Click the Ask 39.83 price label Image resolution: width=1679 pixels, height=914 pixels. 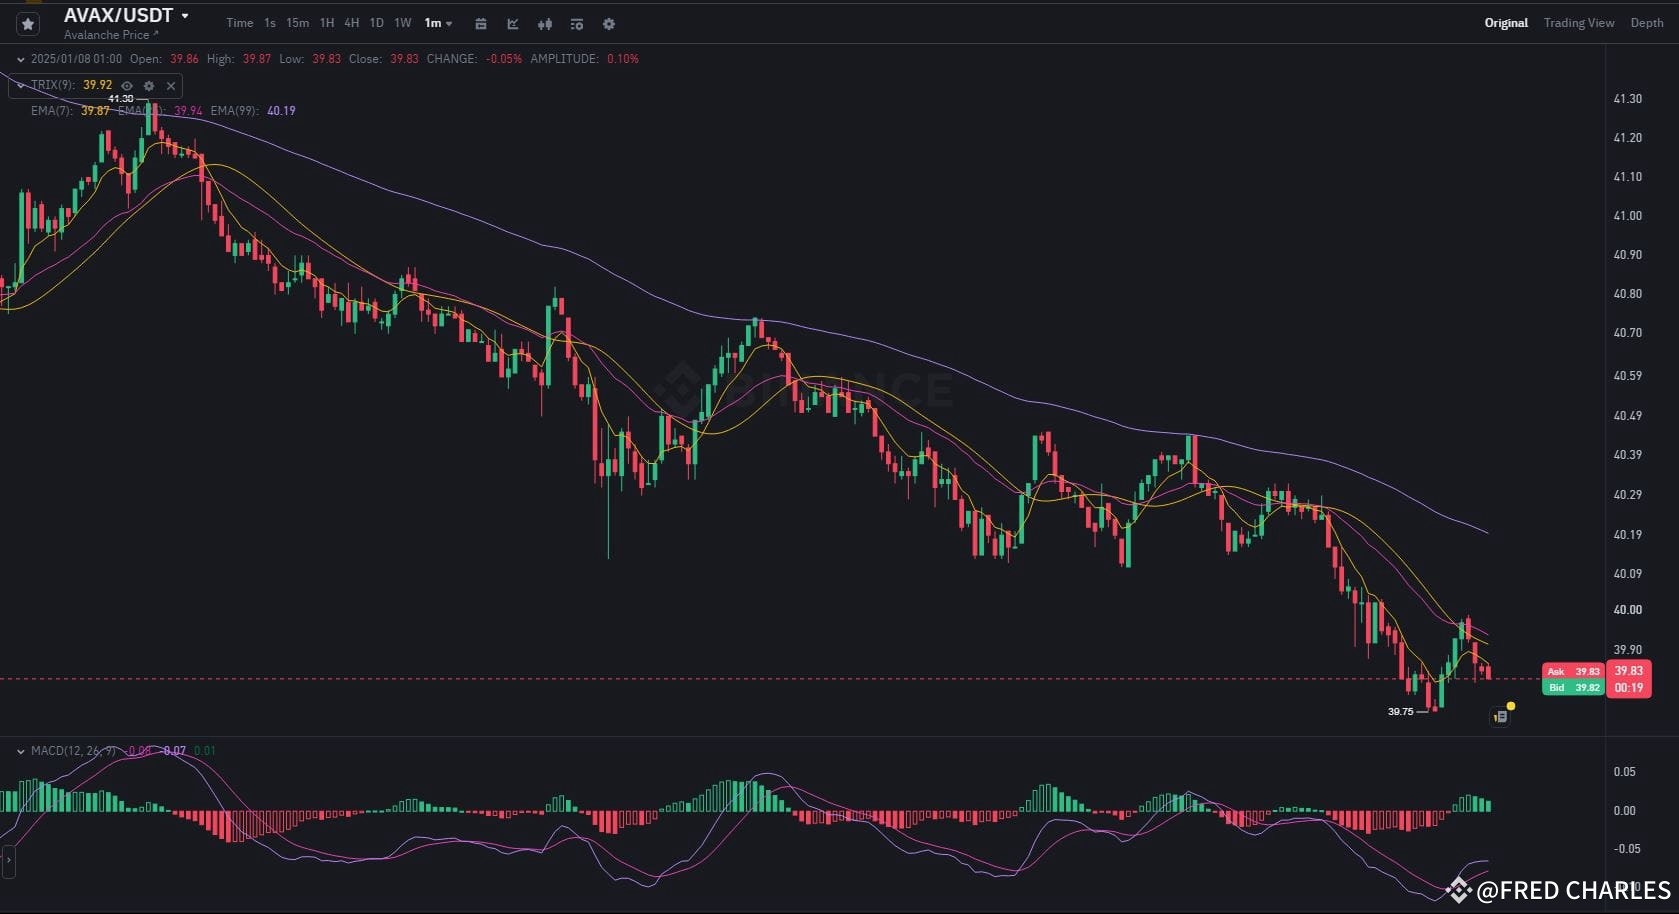[x=1572, y=671]
